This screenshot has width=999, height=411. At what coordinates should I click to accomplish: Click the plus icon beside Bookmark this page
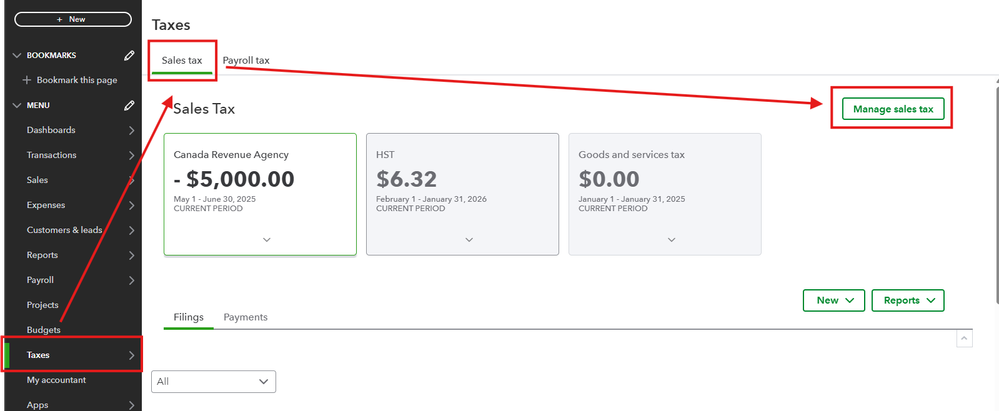pos(27,80)
